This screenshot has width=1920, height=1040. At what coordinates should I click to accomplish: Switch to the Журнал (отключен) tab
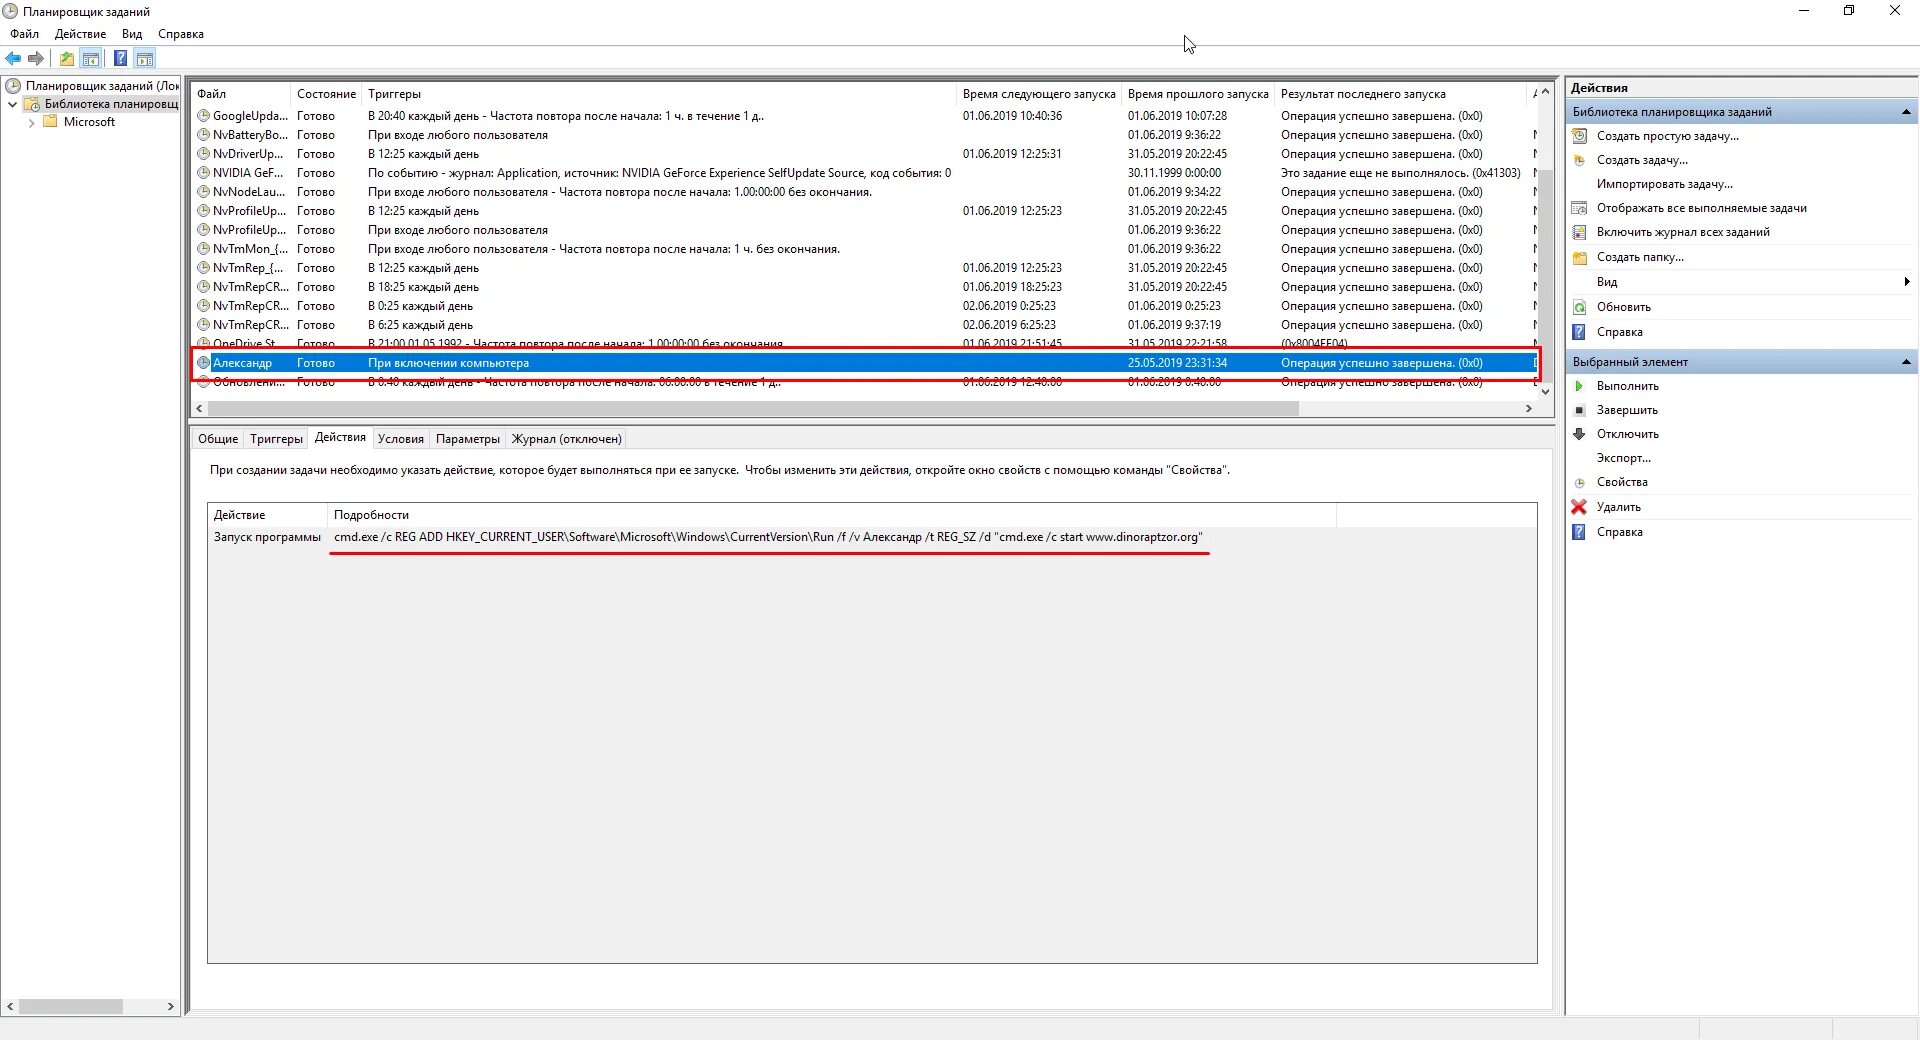(567, 439)
